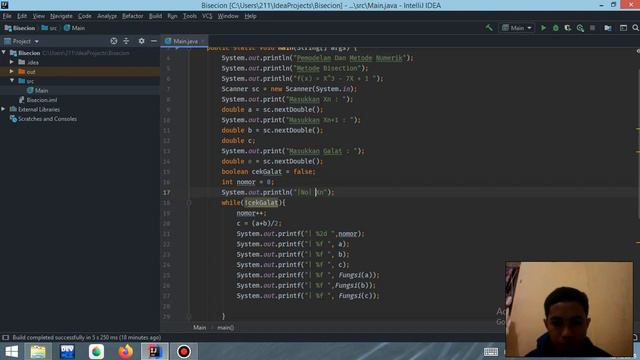The width and height of the screenshot is (640, 360).
Task: Collapse the Bisecion root folder
Action: click(x=4, y=53)
